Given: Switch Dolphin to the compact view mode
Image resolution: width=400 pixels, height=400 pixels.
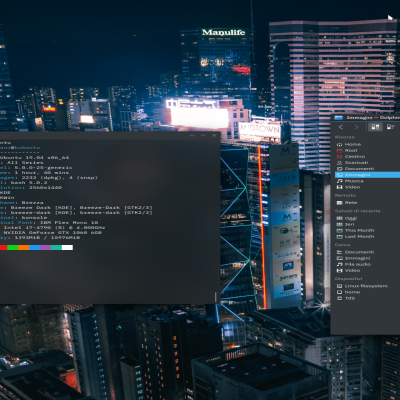Looking at the screenshot, I should (391, 127).
